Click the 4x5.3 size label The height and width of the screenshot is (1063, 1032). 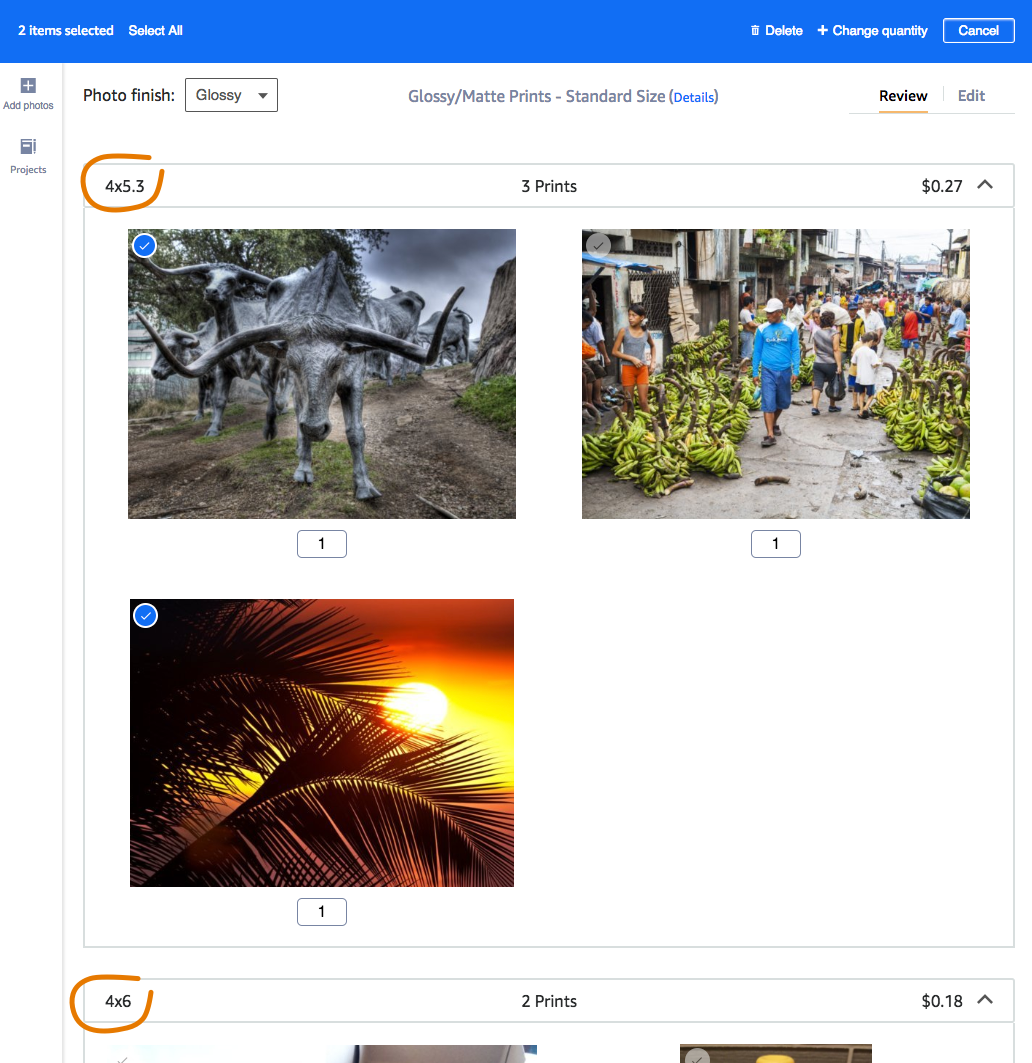point(125,186)
